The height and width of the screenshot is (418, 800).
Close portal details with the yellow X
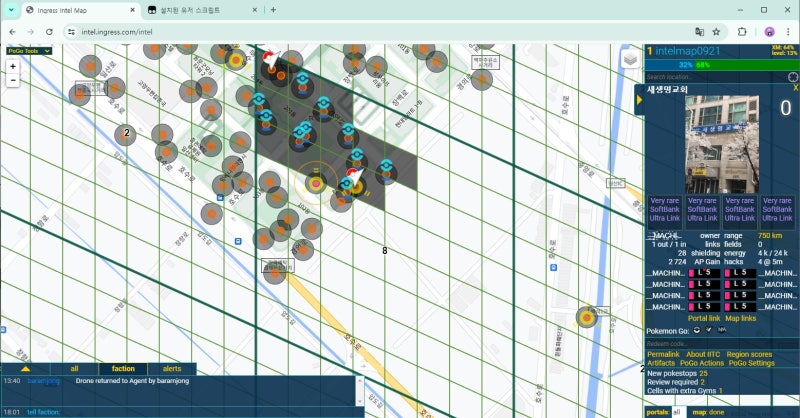coord(795,88)
